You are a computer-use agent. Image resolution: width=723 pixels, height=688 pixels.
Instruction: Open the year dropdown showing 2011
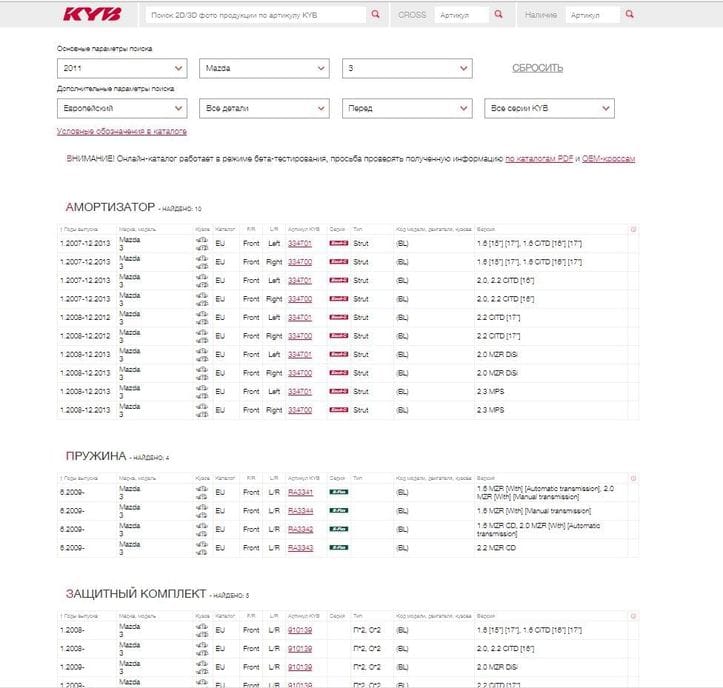122,68
